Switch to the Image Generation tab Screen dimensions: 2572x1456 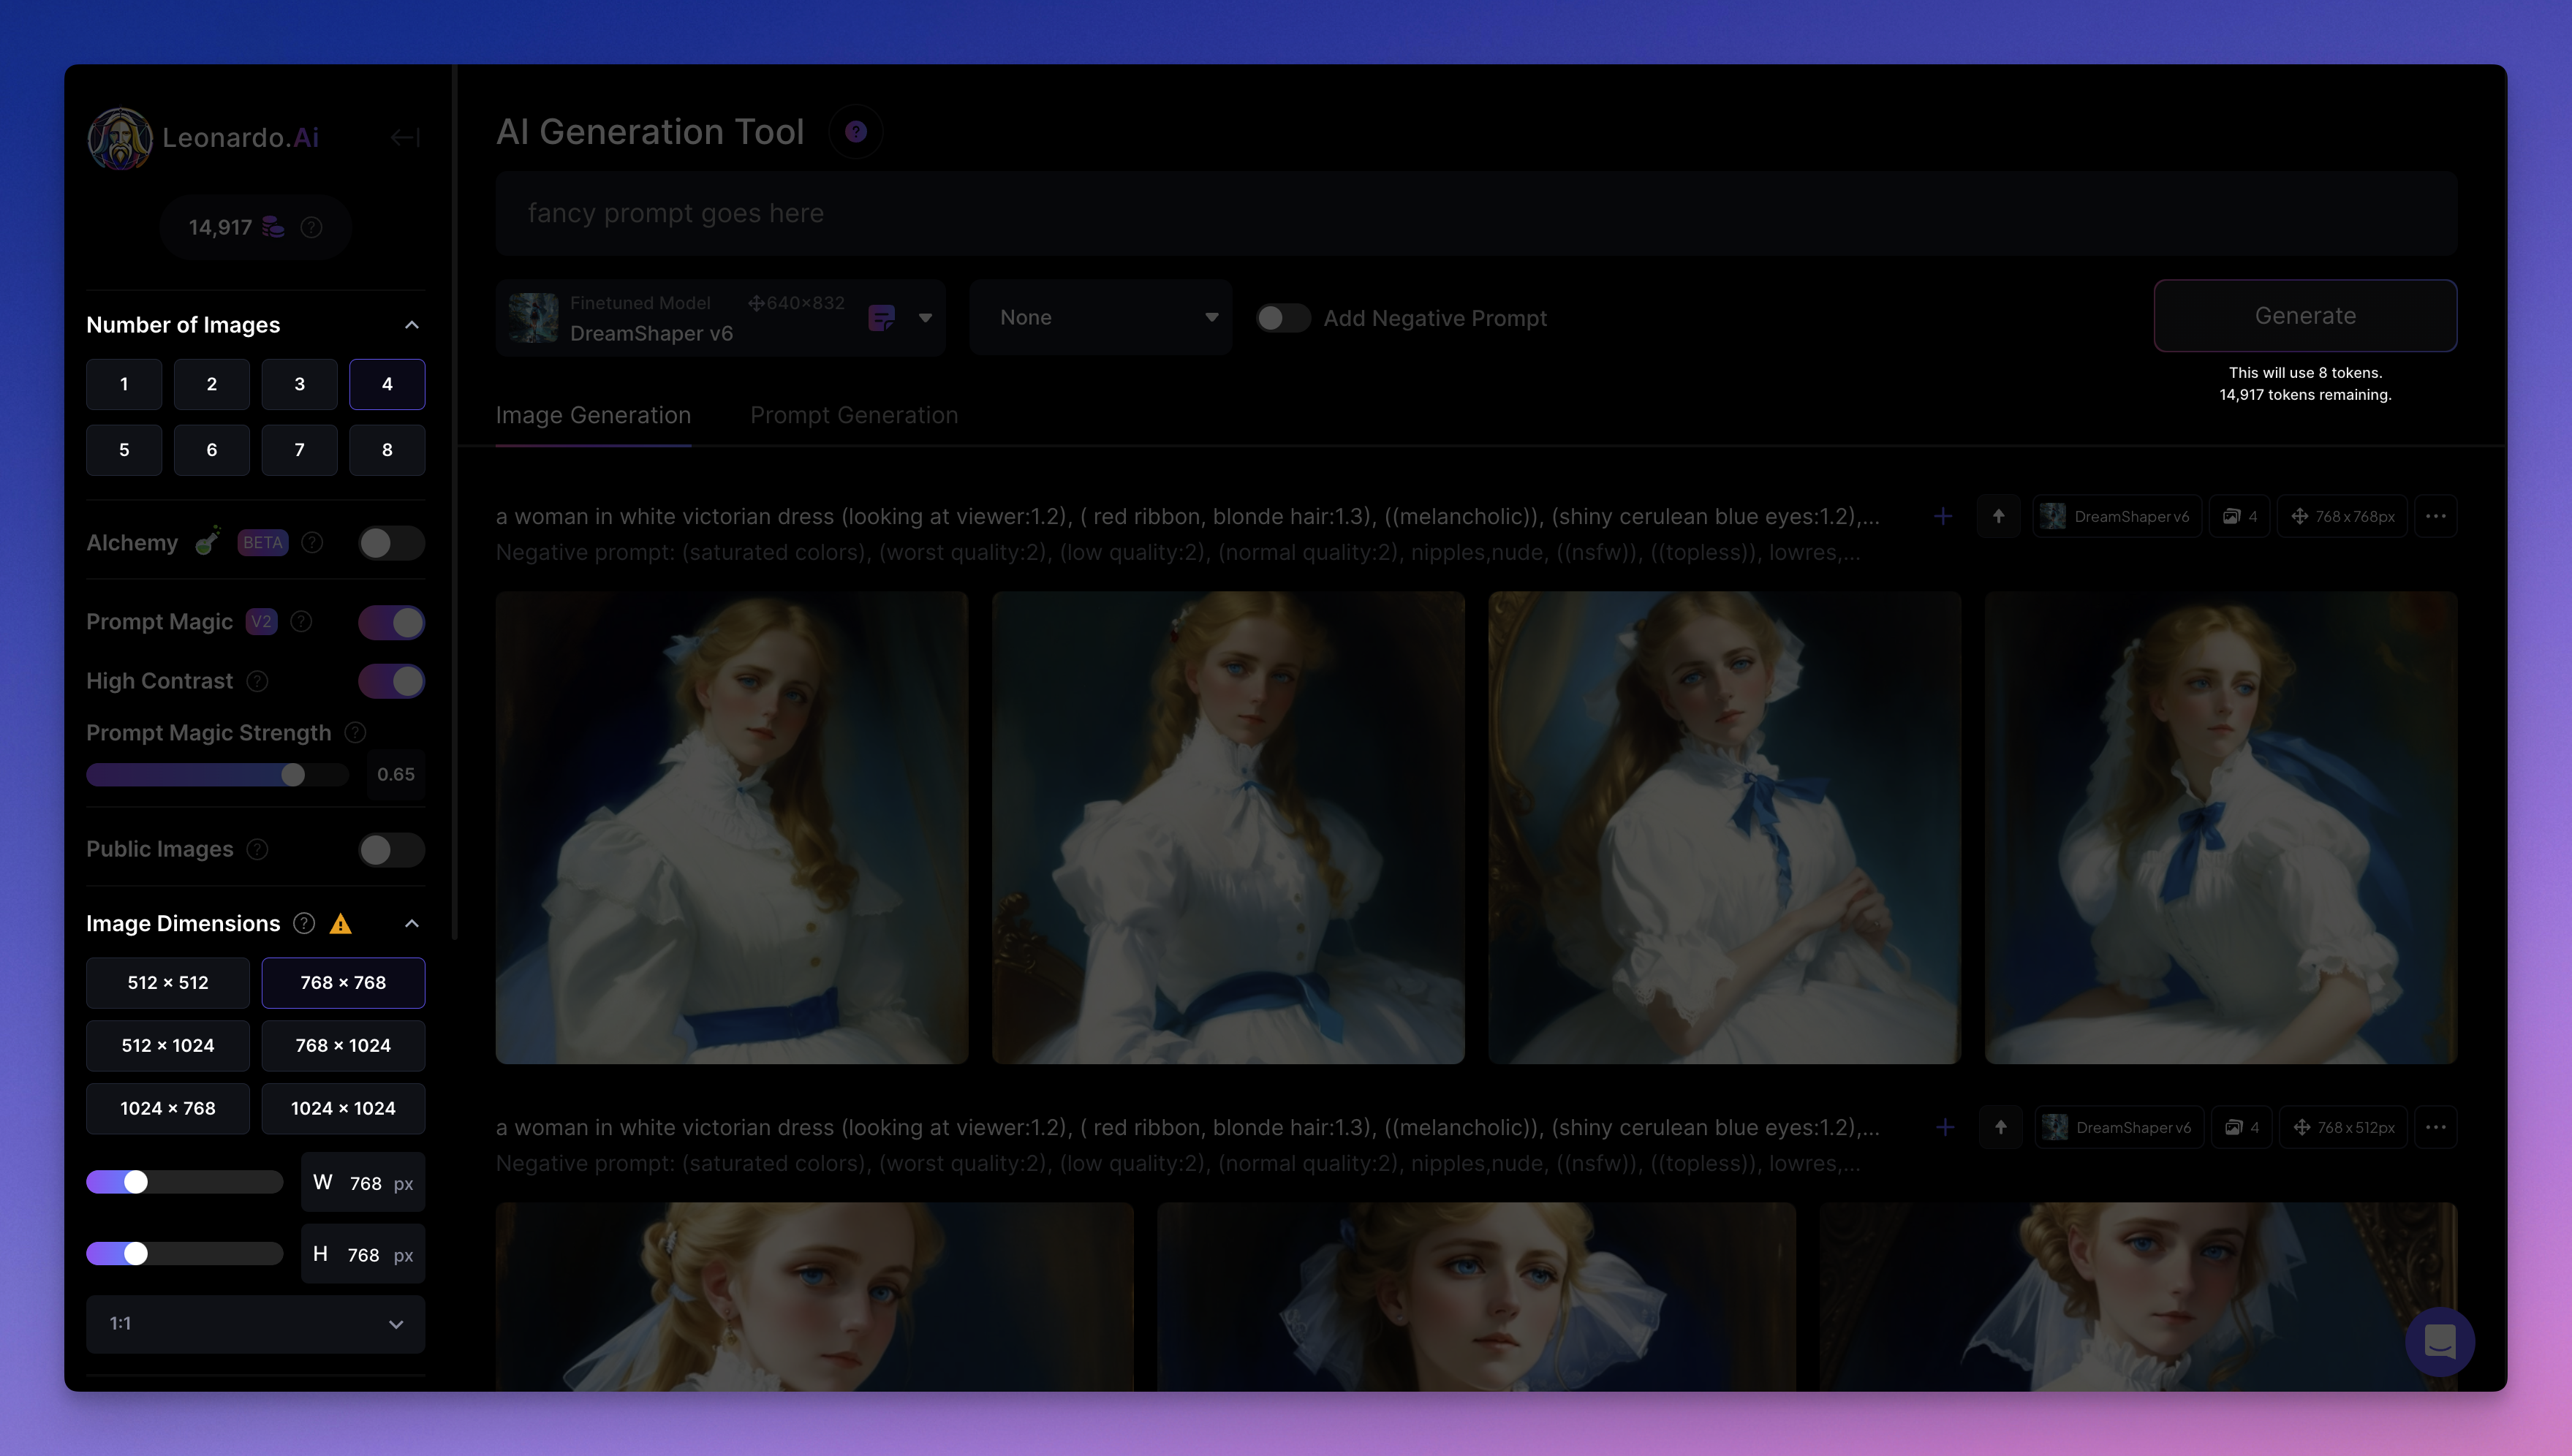[x=593, y=415]
